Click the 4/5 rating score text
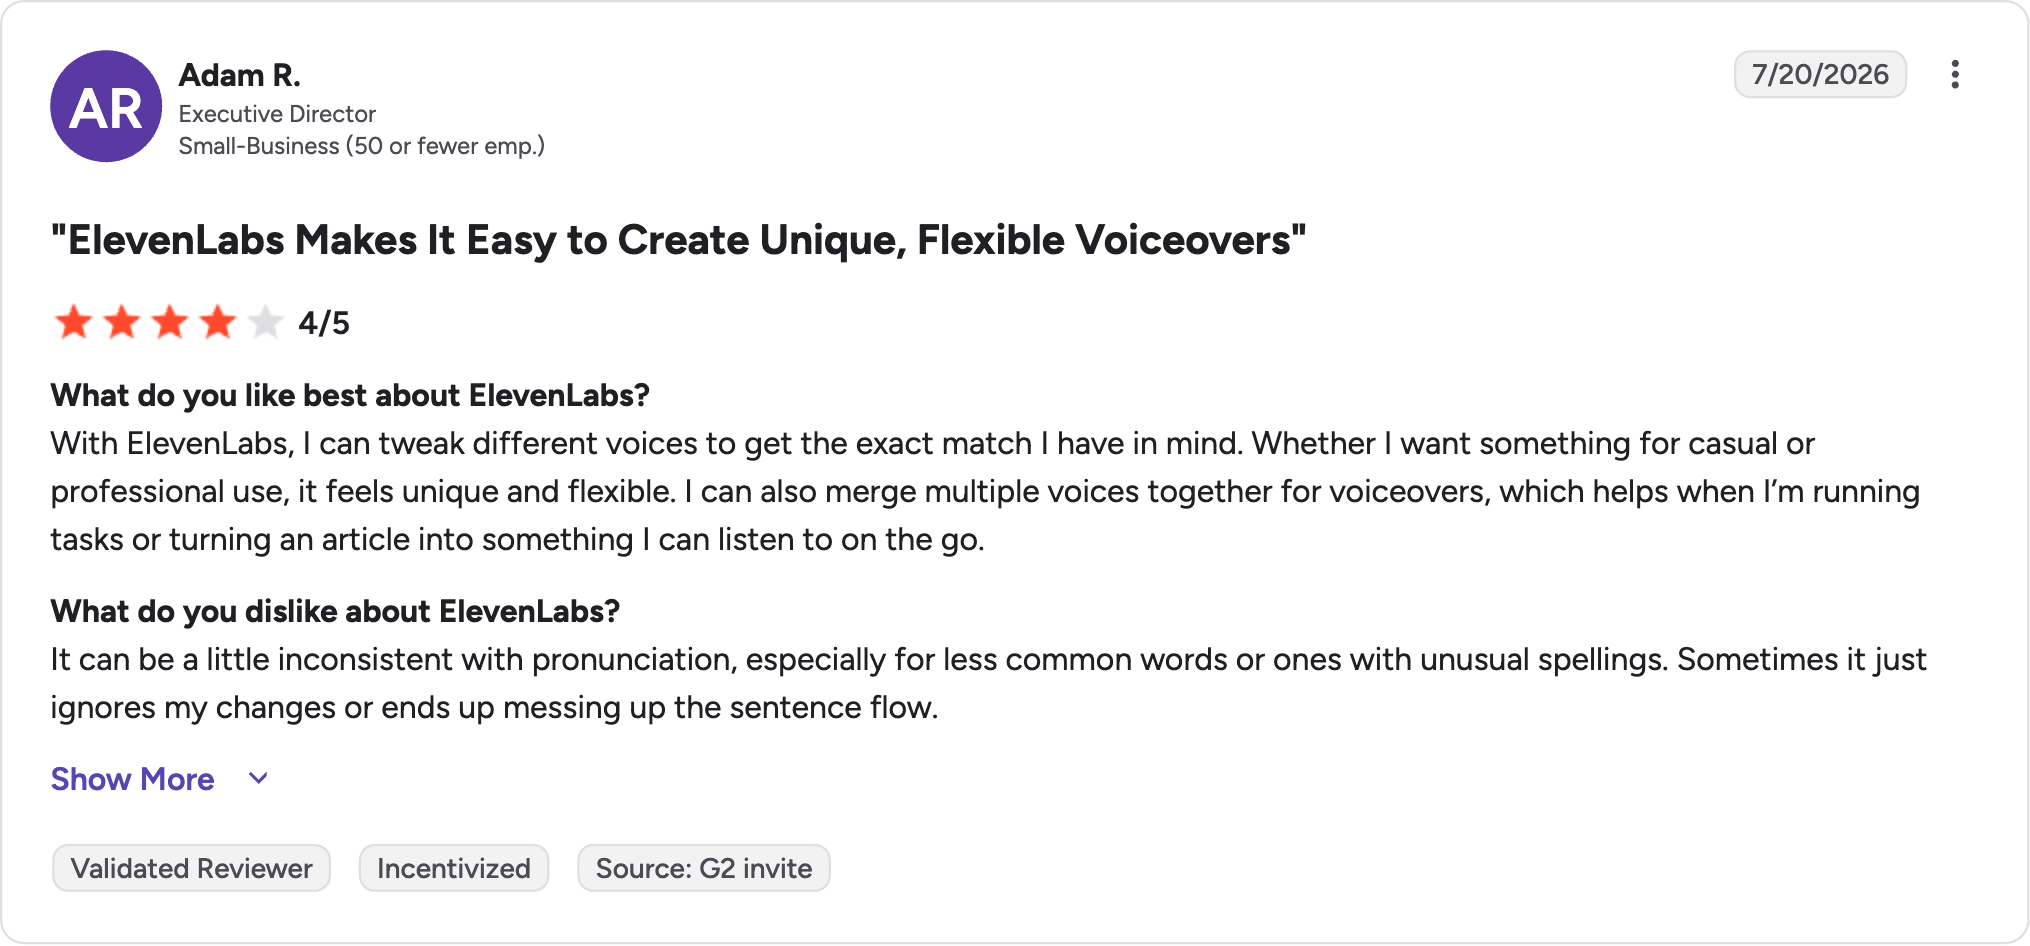Viewport: 2030px width, 946px height. [x=324, y=323]
